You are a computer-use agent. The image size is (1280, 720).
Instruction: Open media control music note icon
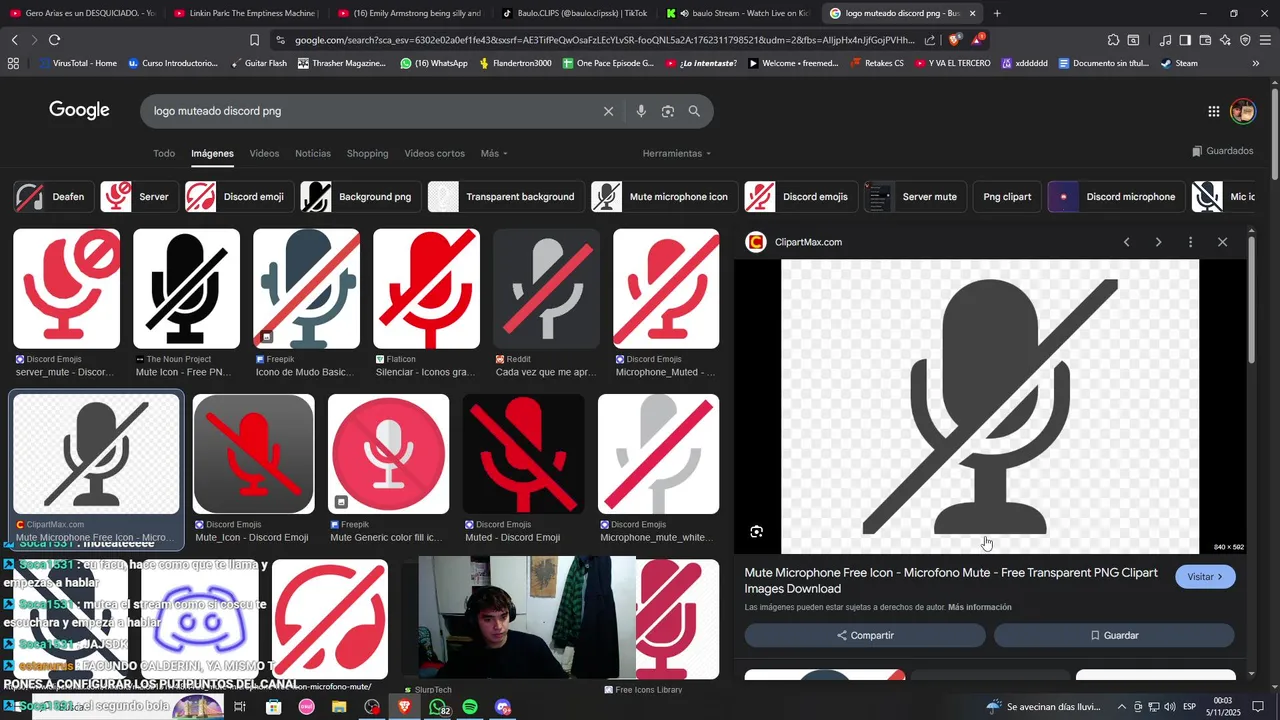pyautogui.click(x=1165, y=40)
